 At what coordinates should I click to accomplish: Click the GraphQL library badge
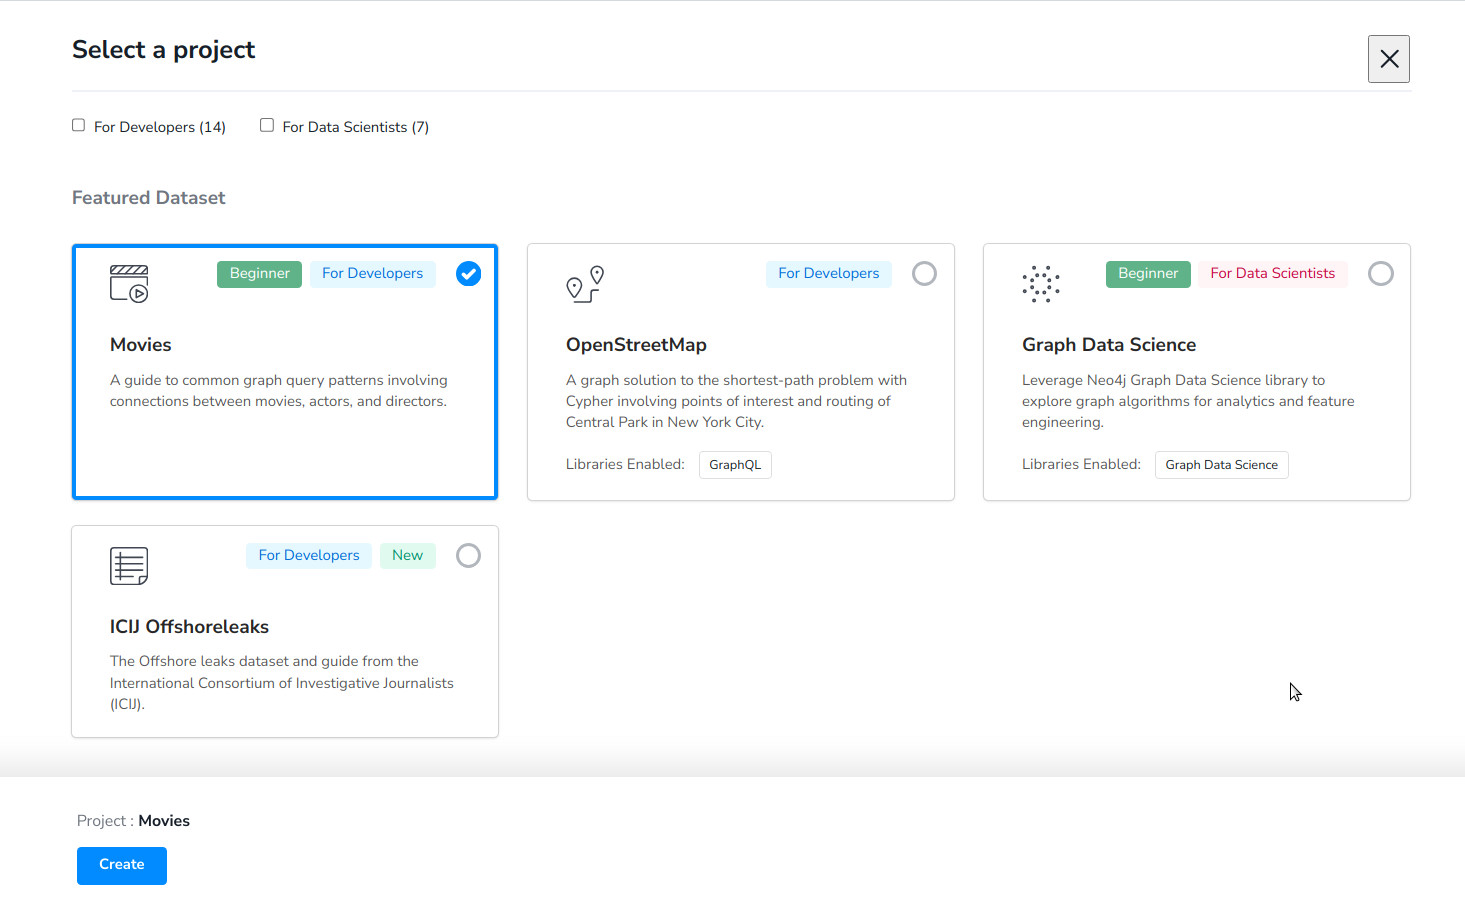pos(735,465)
